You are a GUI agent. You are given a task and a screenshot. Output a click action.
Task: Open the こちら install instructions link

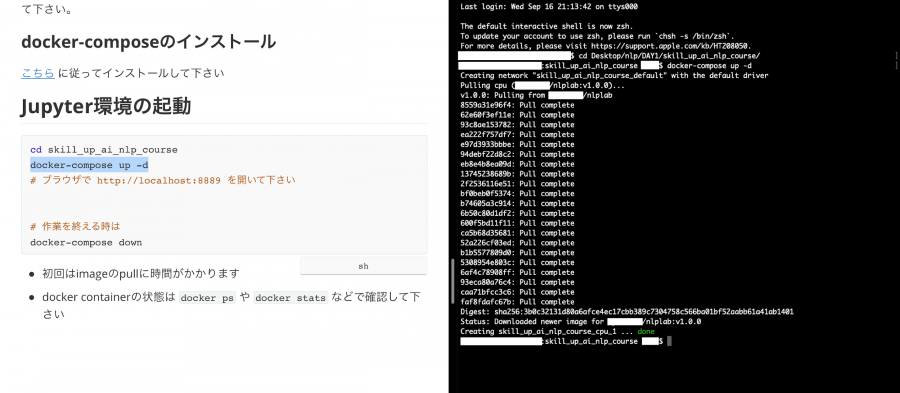pos(38,73)
